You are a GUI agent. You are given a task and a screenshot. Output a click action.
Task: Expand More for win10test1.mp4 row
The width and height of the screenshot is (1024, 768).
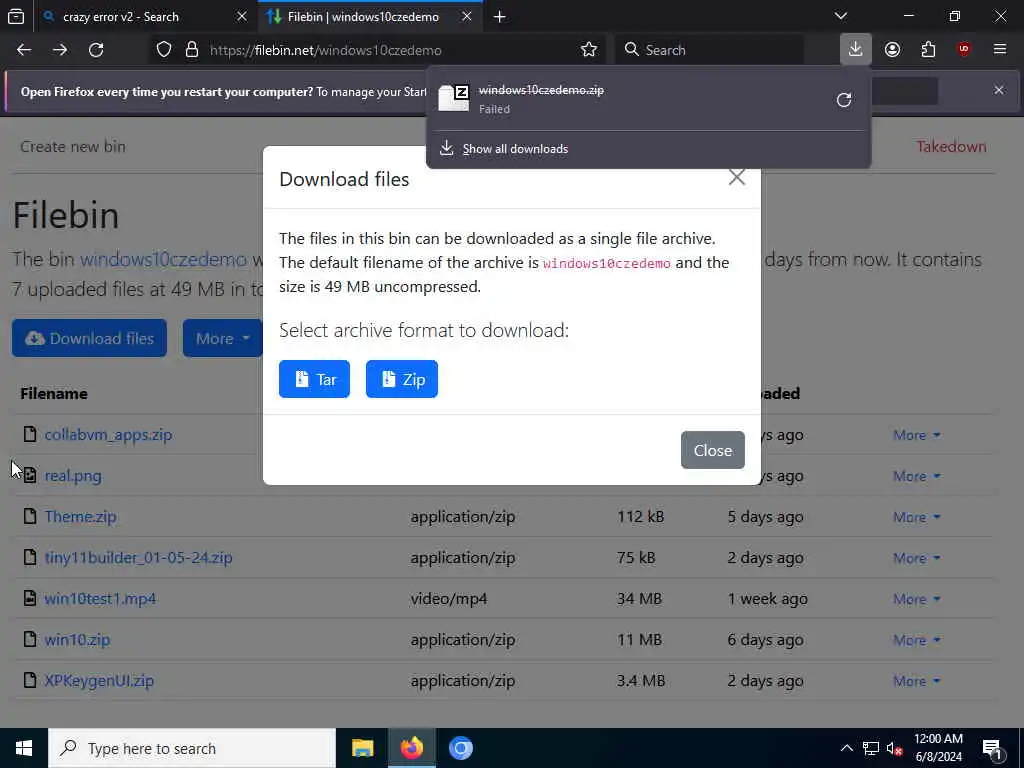(x=916, y=599)
